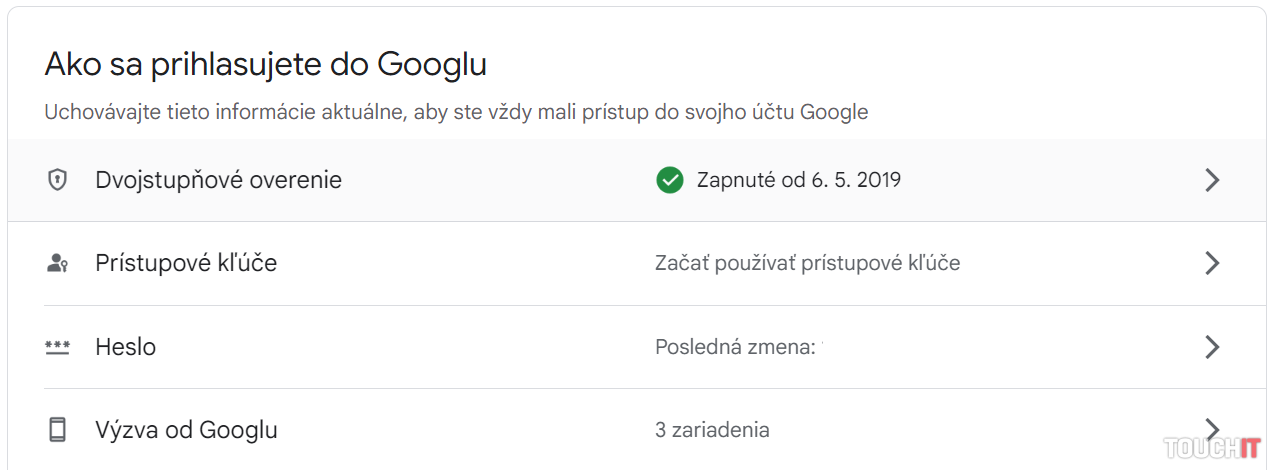The width and height of the screenshot is (1273, 470).
Task: Click 'Zapnuté od 6. 5. 2019' status text
Action: click(x=798, y=180)
